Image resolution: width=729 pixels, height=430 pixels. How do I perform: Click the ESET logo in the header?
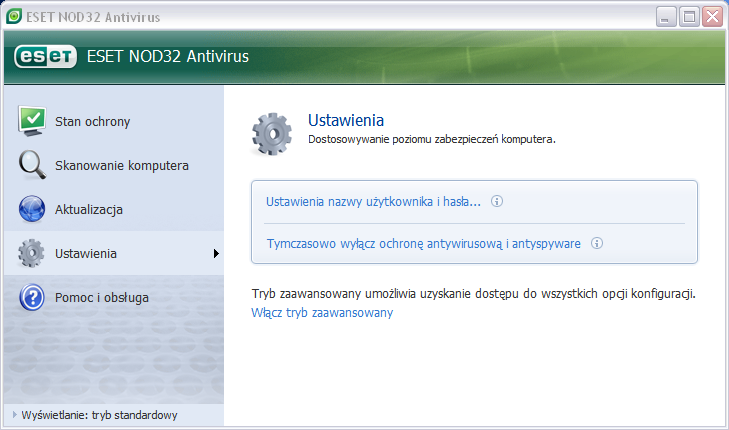45,57
